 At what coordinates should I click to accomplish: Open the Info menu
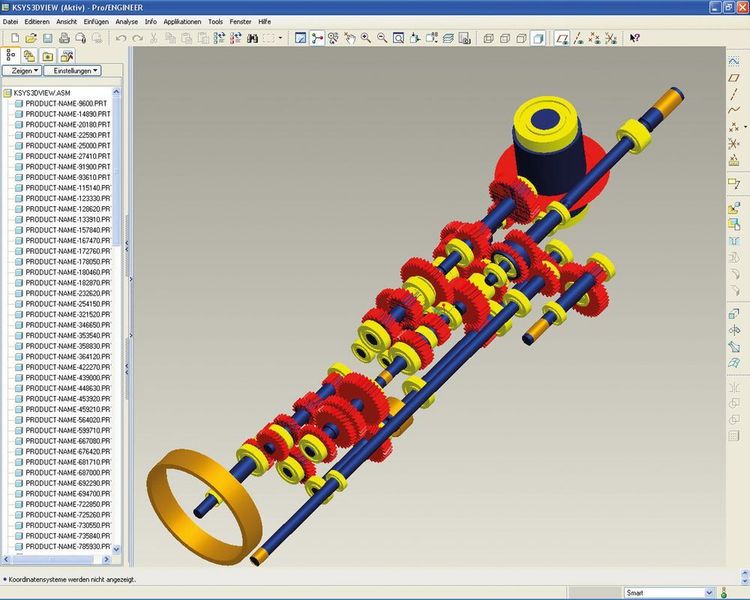tap(151, 22)
